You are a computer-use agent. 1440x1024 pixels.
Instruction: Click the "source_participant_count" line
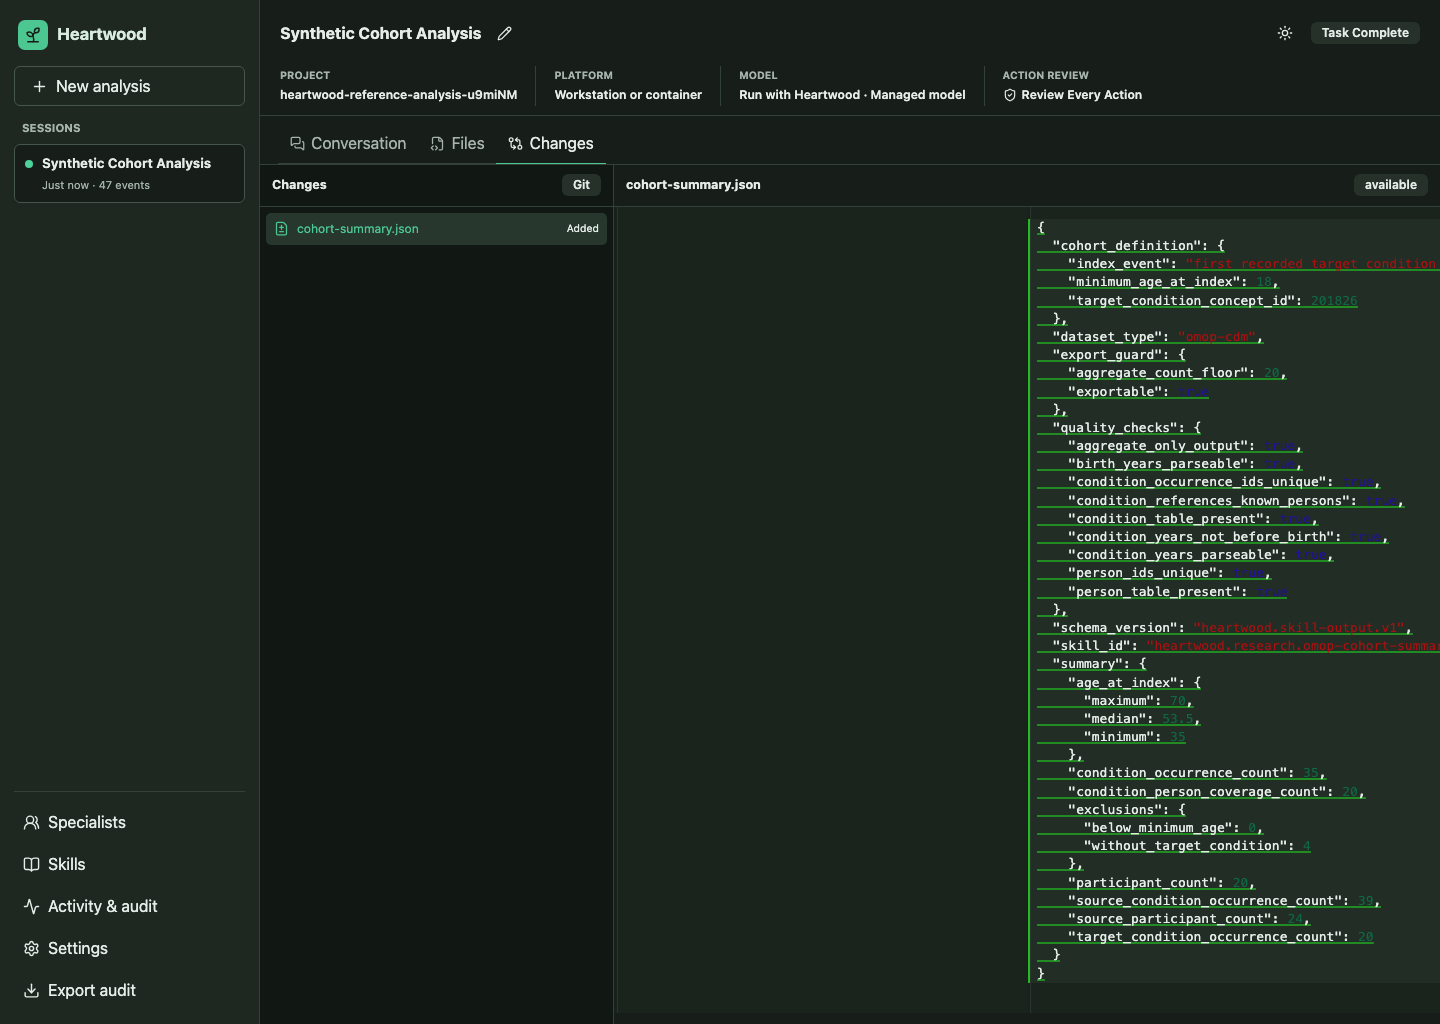pyautogui.click(x=1174, y=919)
